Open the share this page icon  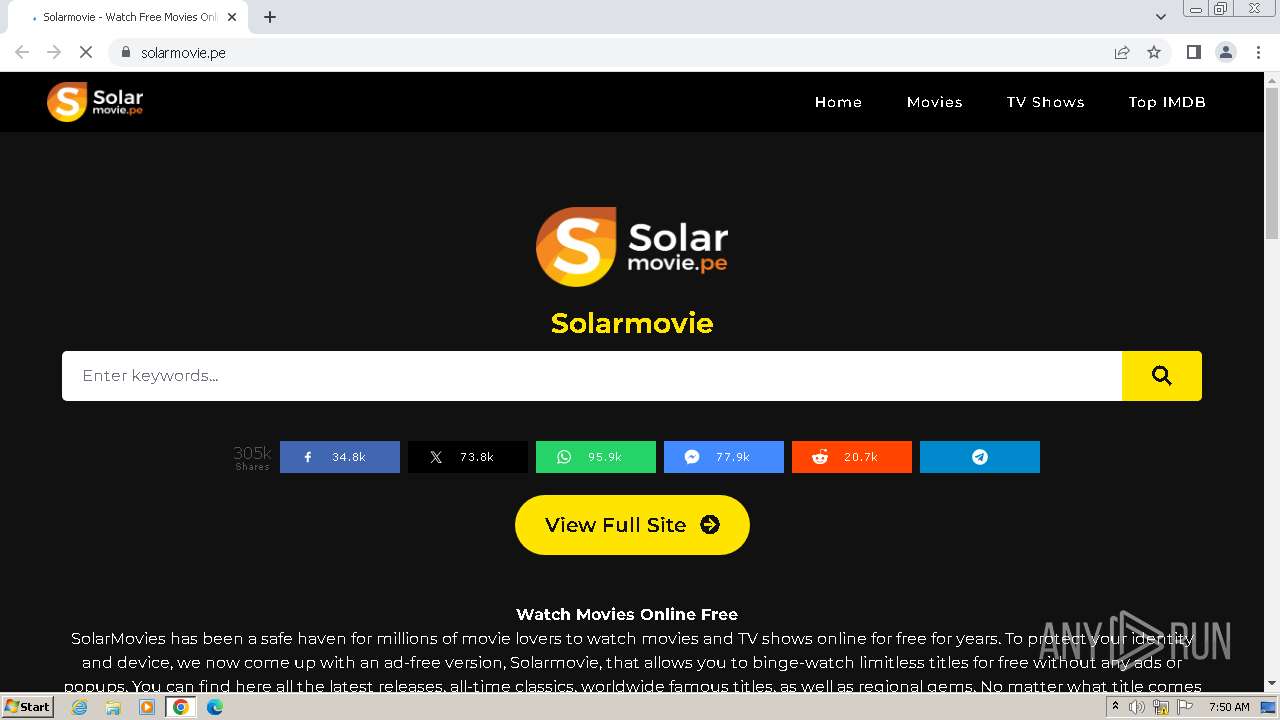(1122, 52)
